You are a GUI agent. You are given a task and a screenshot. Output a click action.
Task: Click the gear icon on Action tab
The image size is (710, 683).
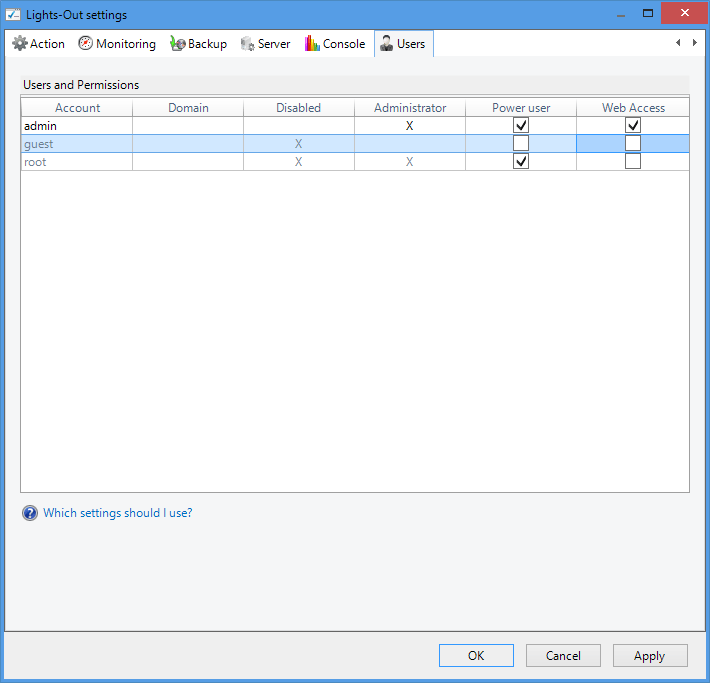pos(20,43)
